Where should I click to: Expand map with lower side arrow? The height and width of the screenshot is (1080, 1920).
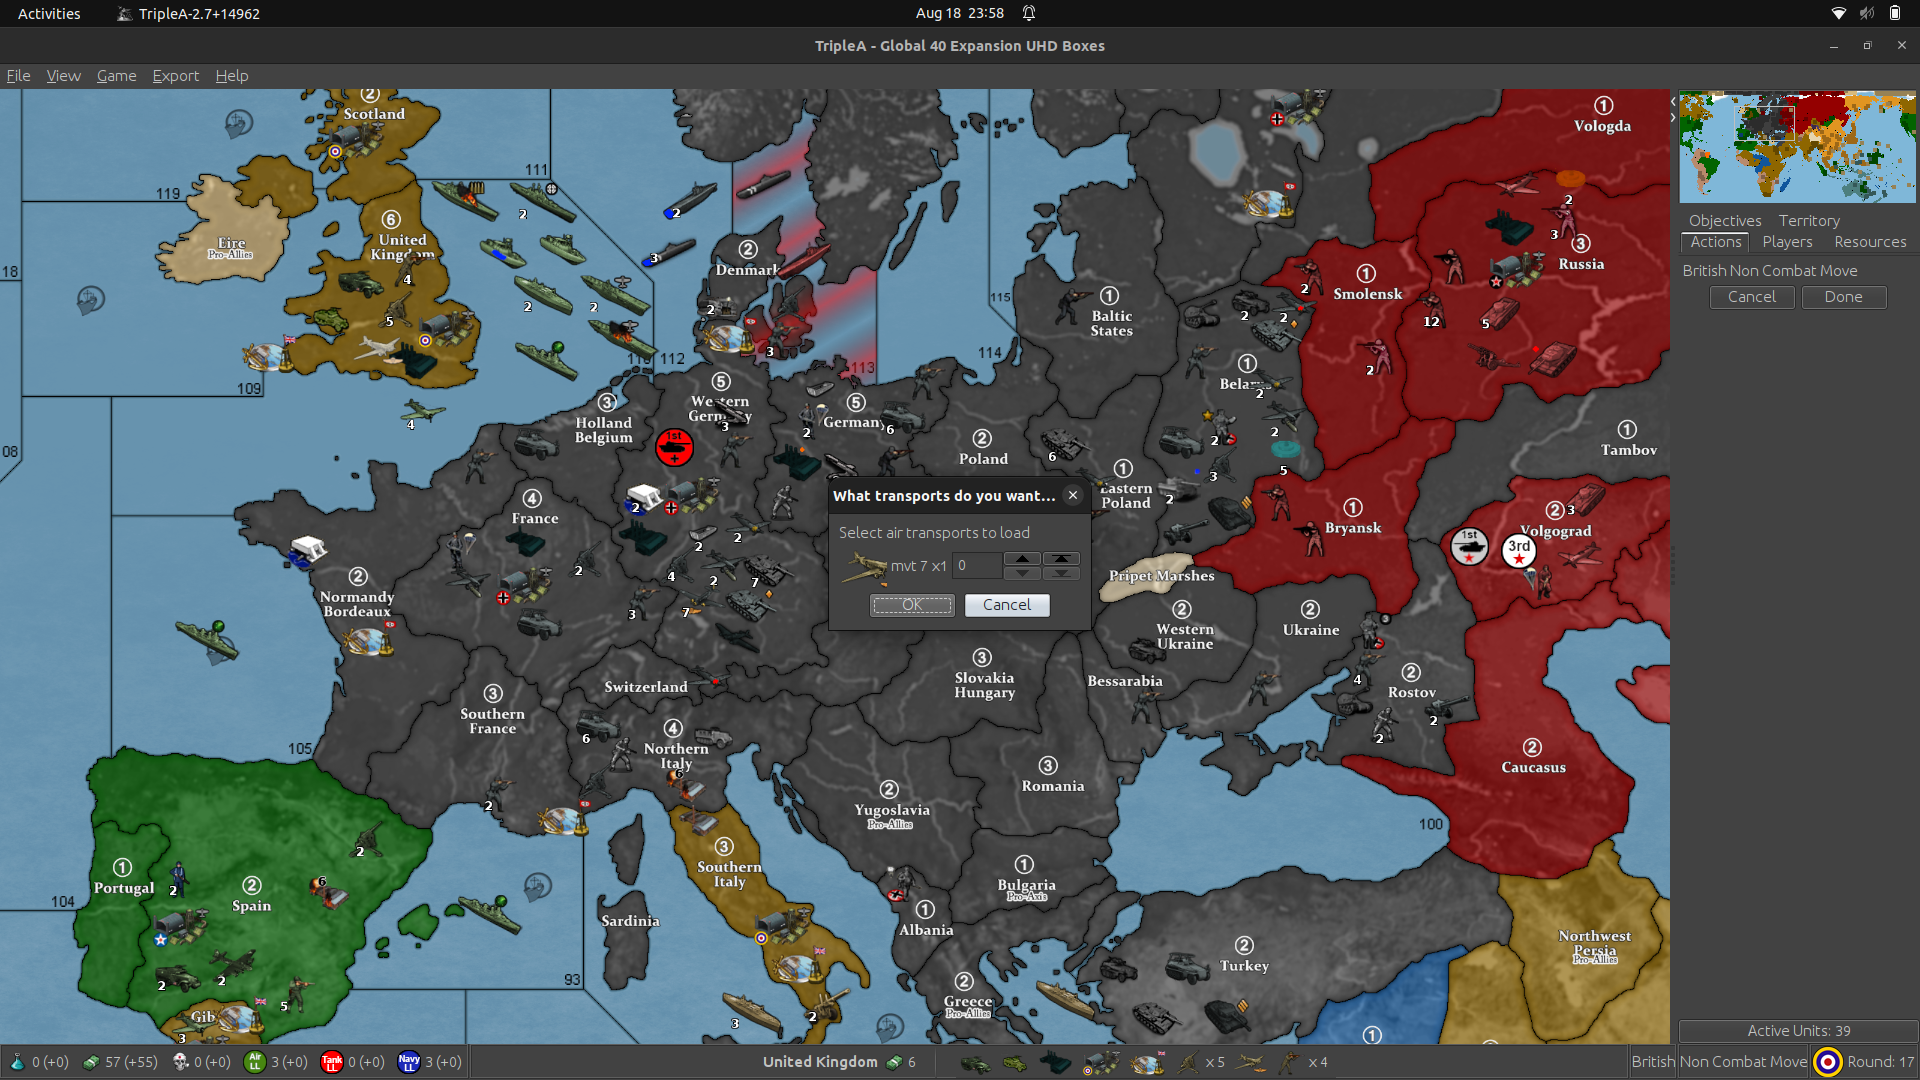1673,118
